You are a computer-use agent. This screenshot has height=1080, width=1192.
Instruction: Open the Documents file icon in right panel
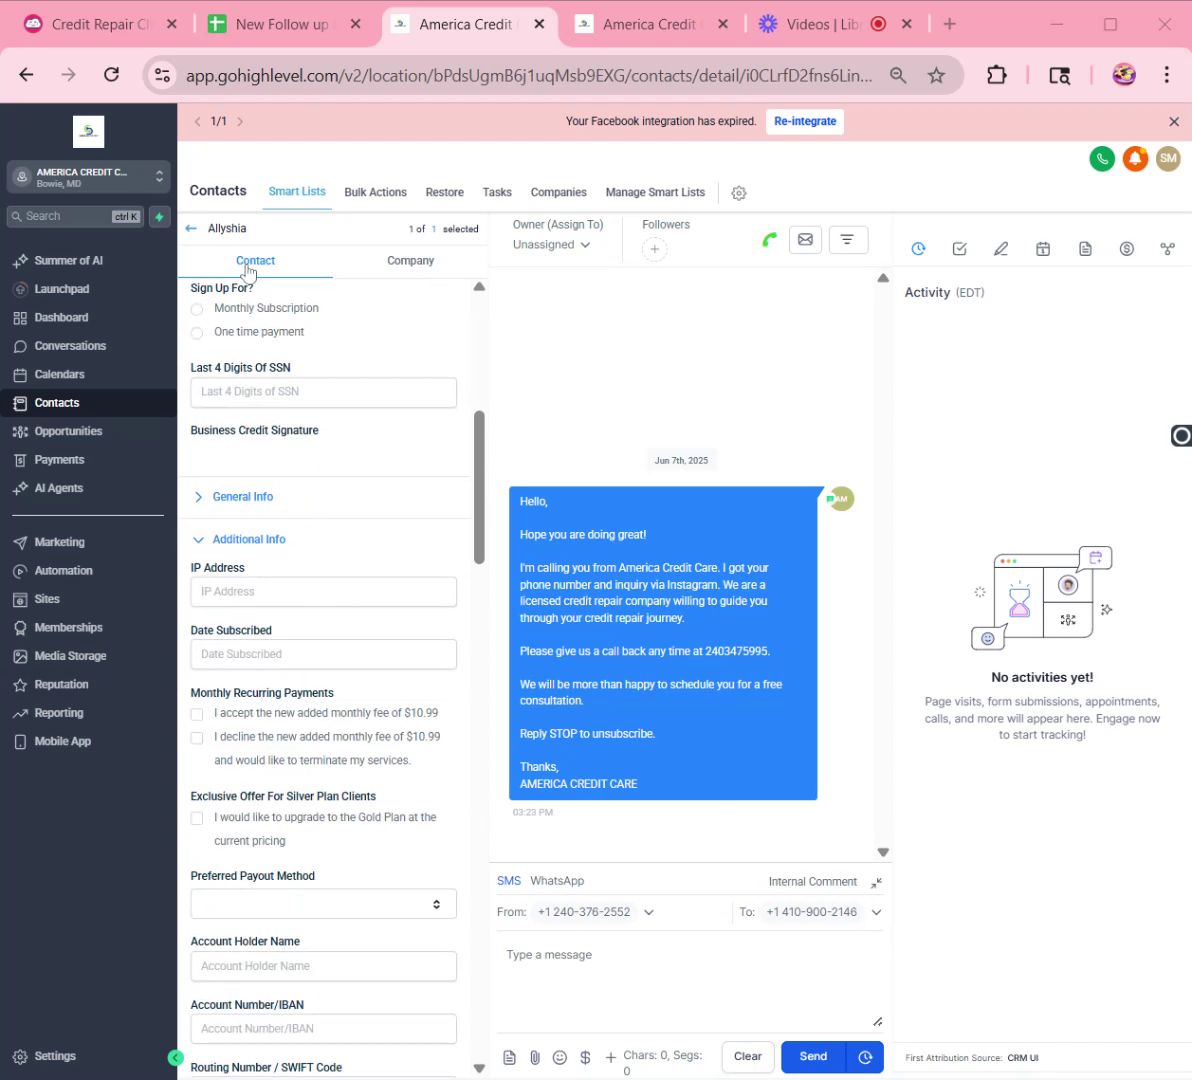tap(1085, 249)
